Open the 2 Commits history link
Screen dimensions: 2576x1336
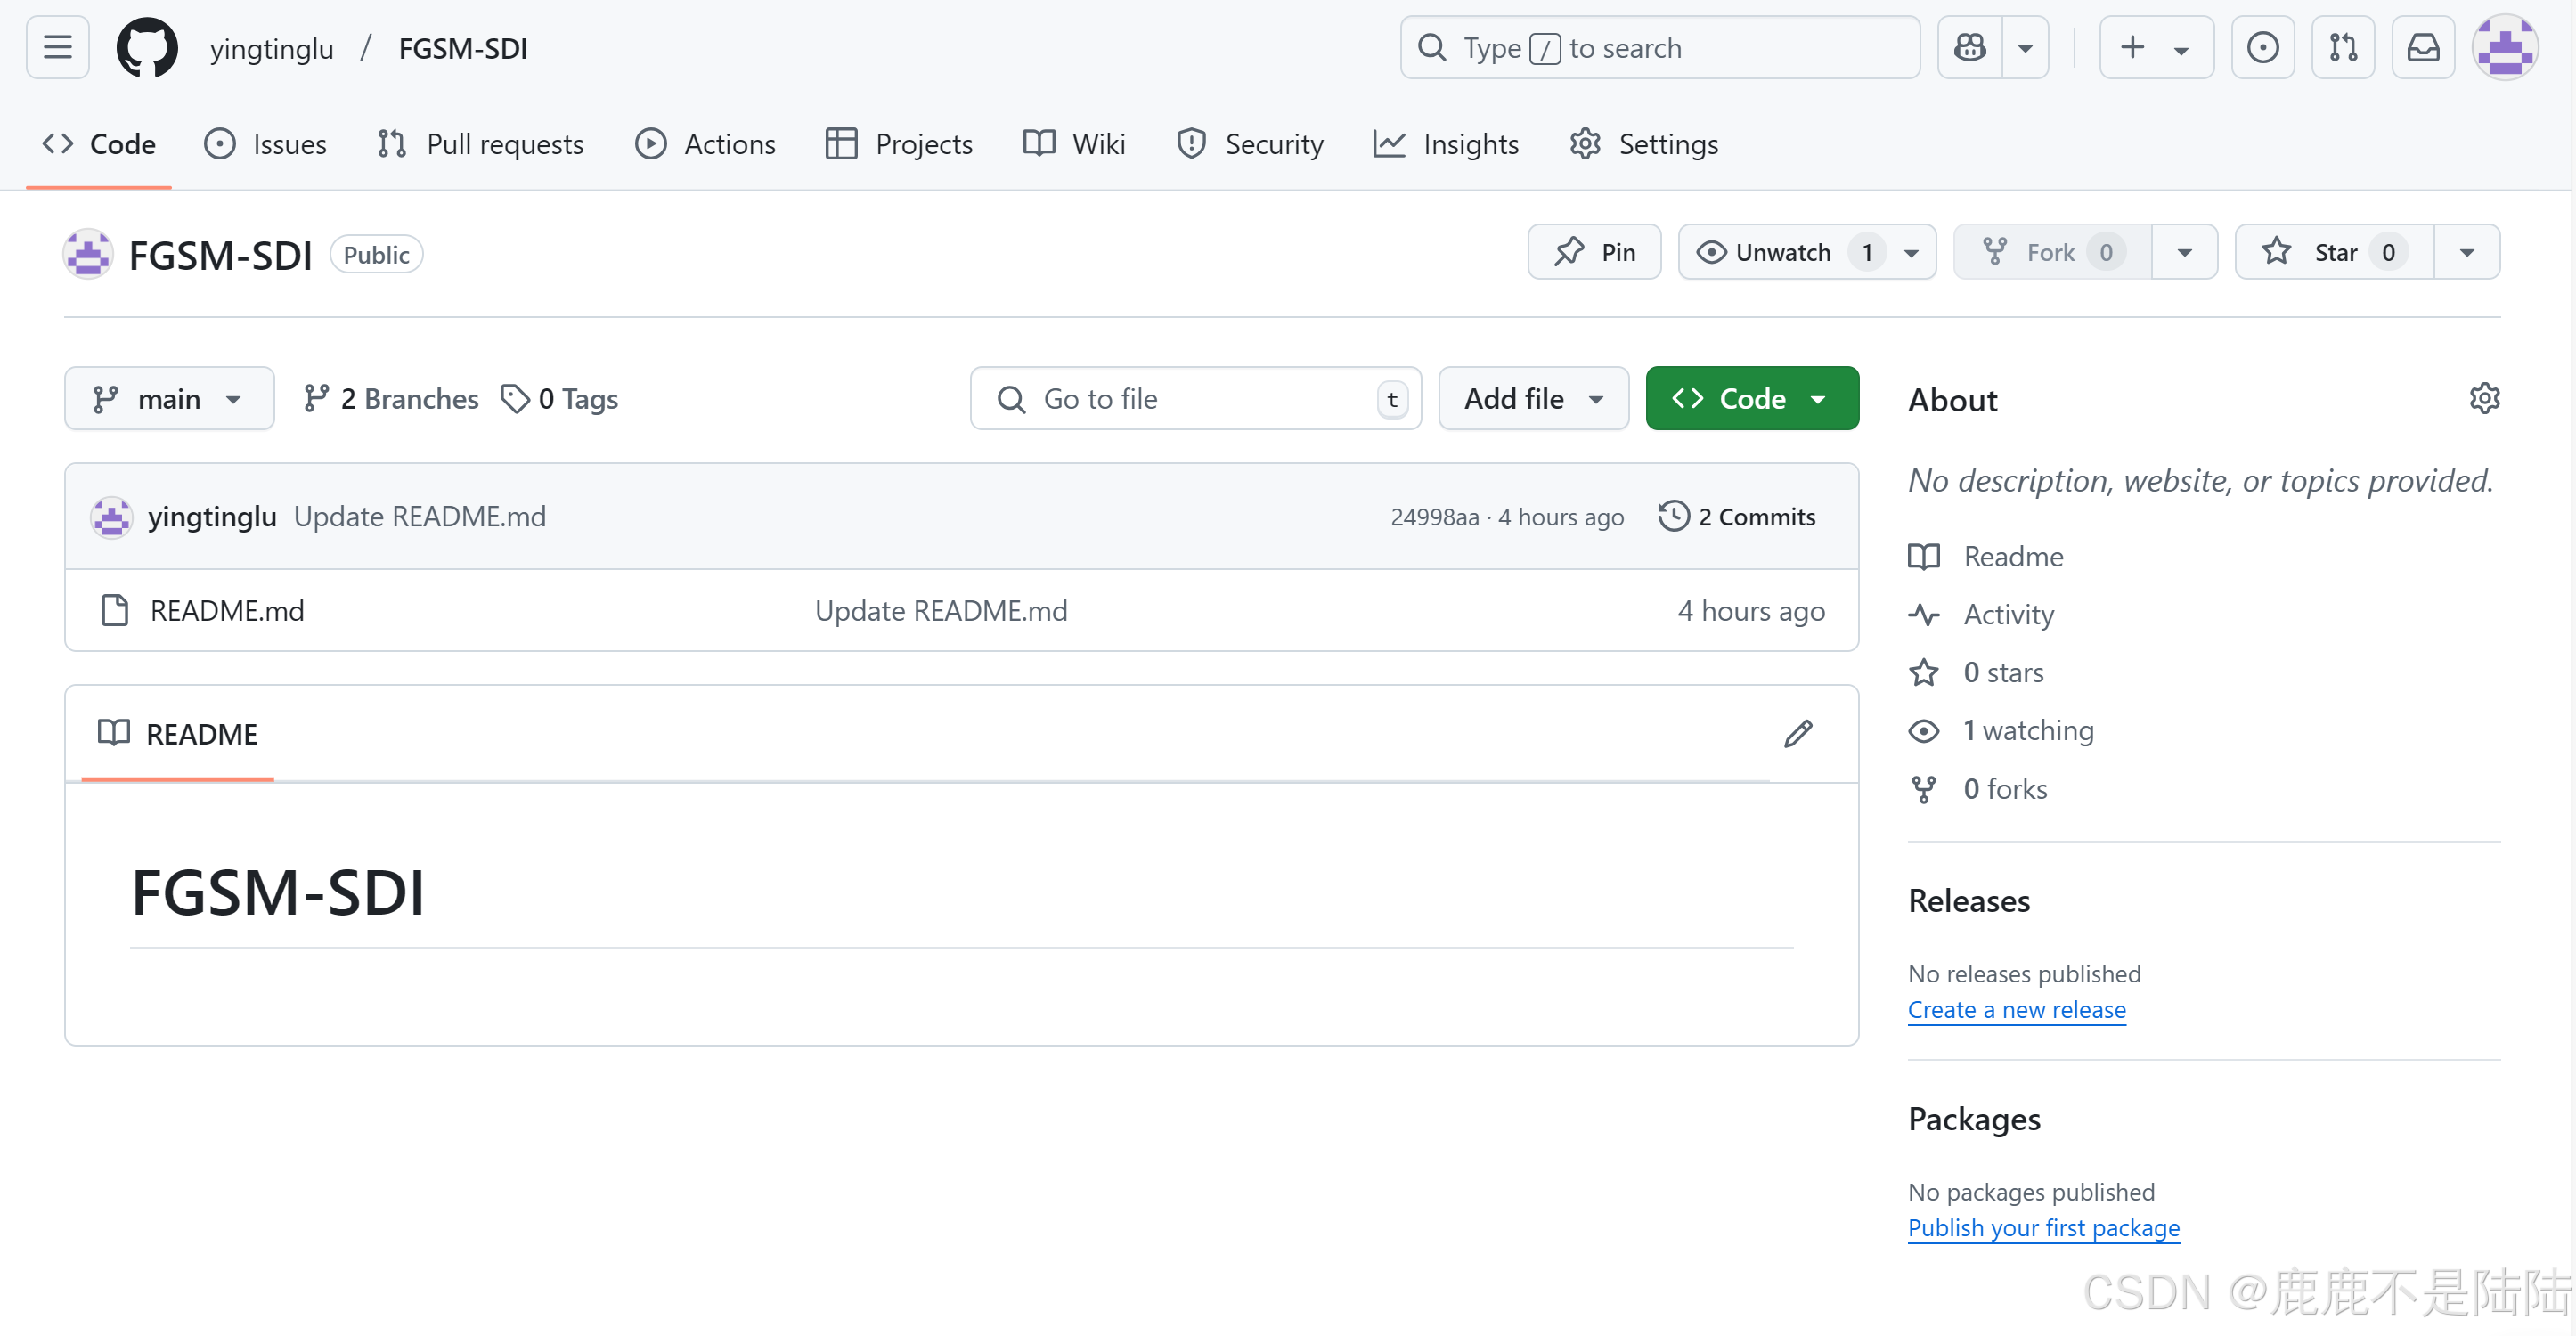tap(1737, 517)
